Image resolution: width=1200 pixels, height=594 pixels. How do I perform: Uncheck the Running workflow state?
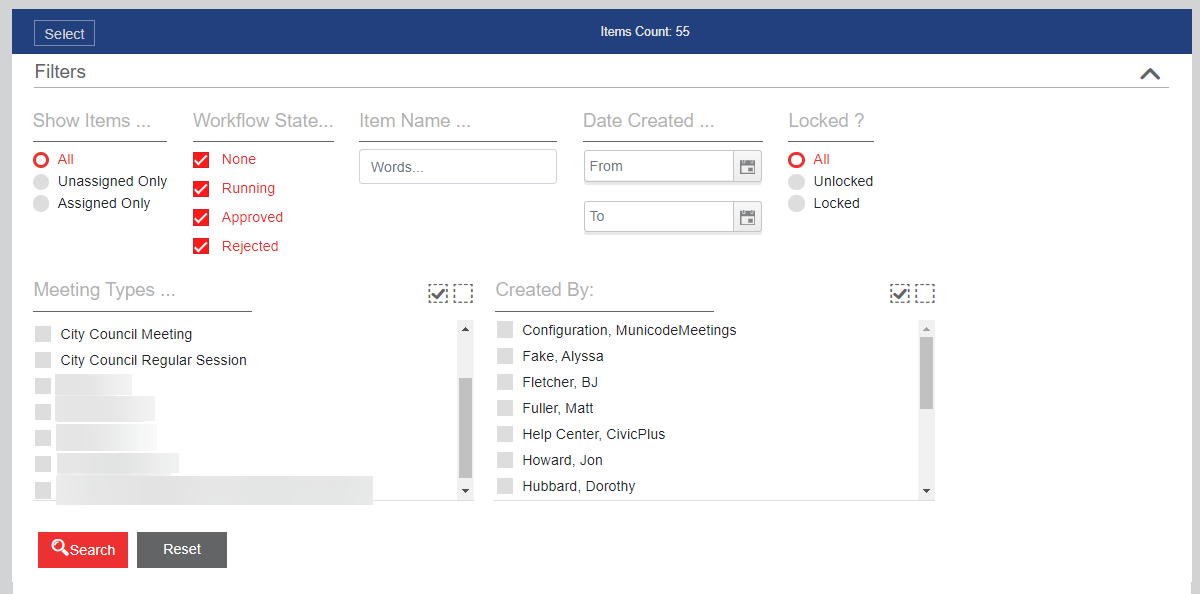[201, 189]
